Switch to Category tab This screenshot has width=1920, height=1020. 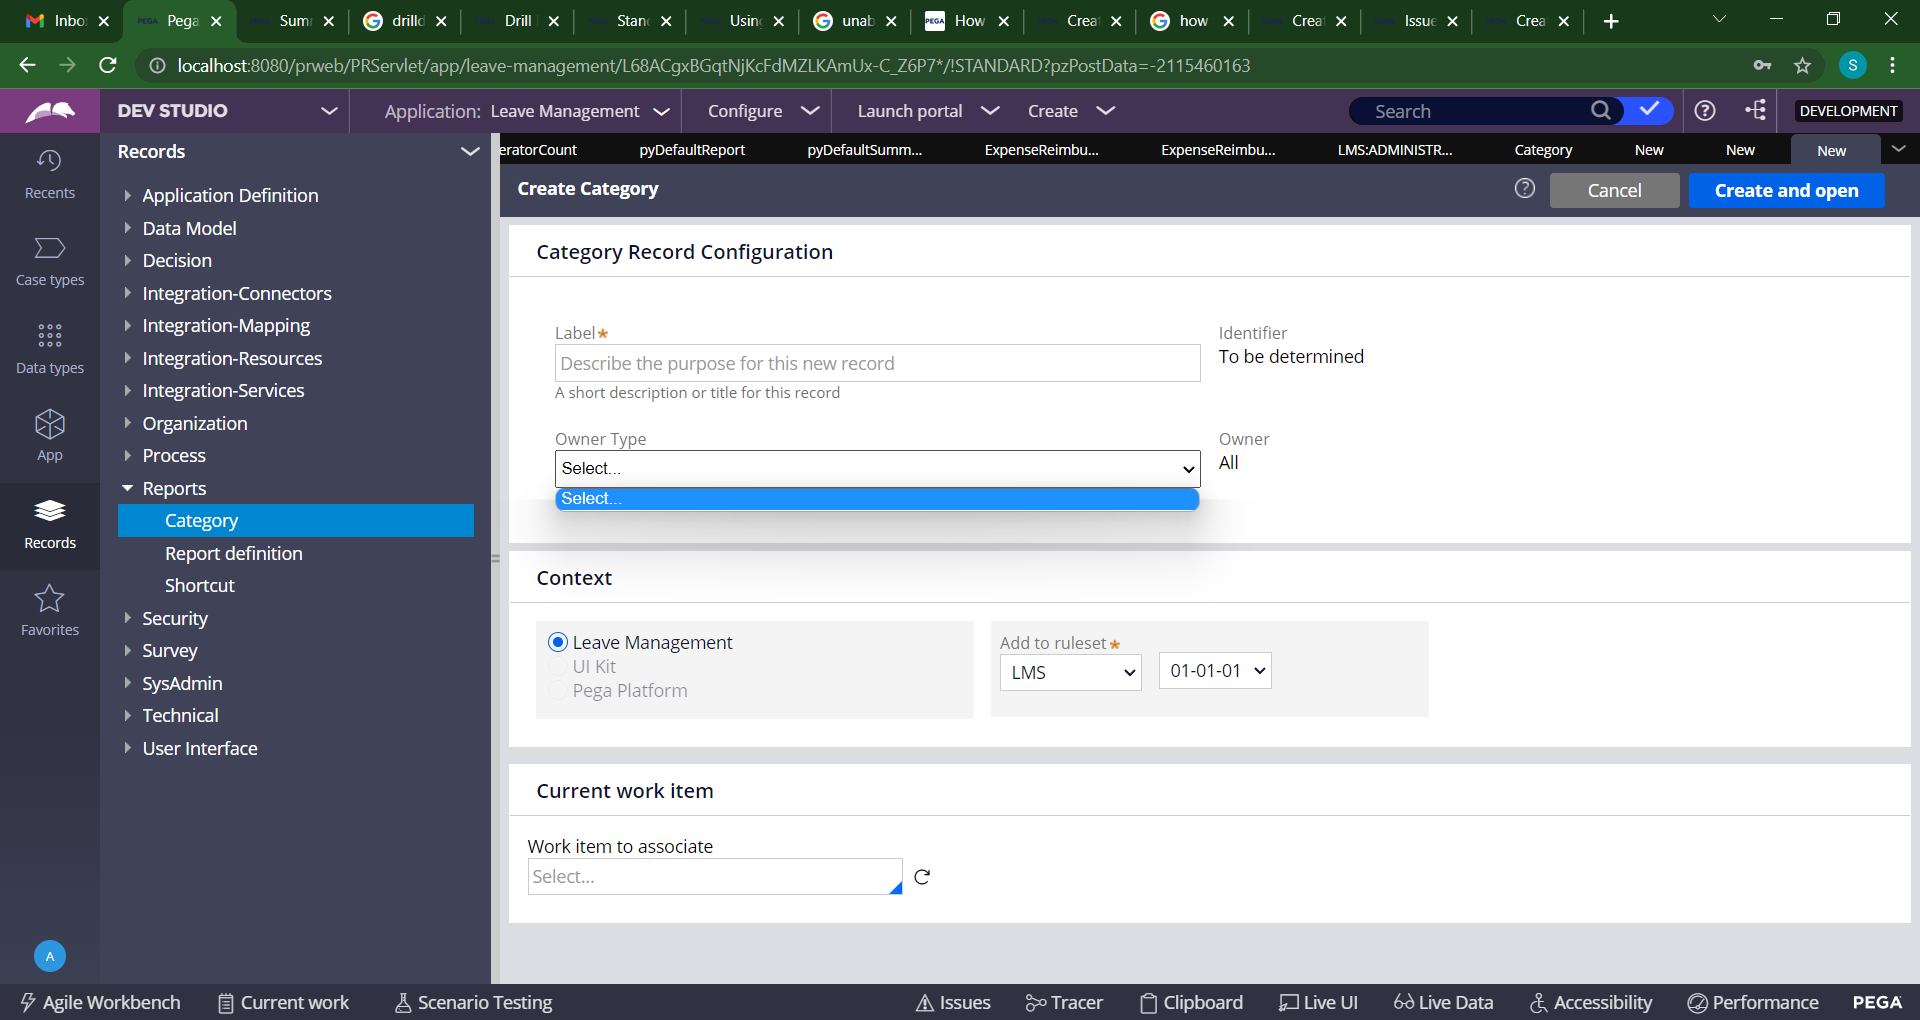coord(1543,150)
